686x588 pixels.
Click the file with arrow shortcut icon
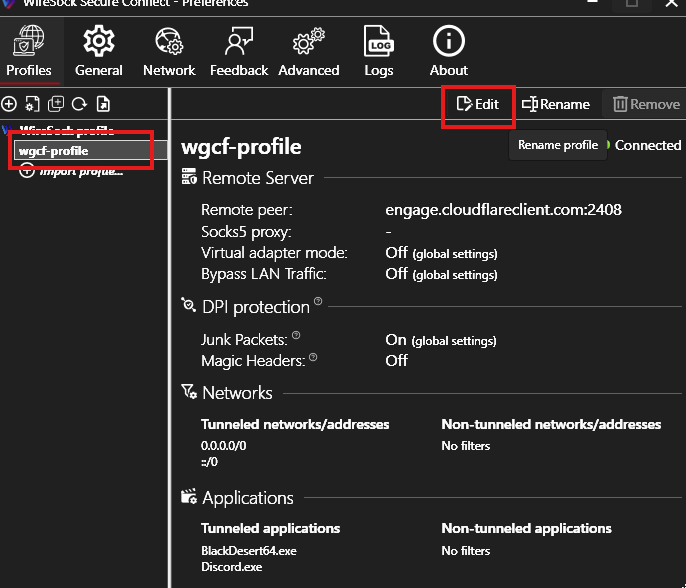point(103,104)
